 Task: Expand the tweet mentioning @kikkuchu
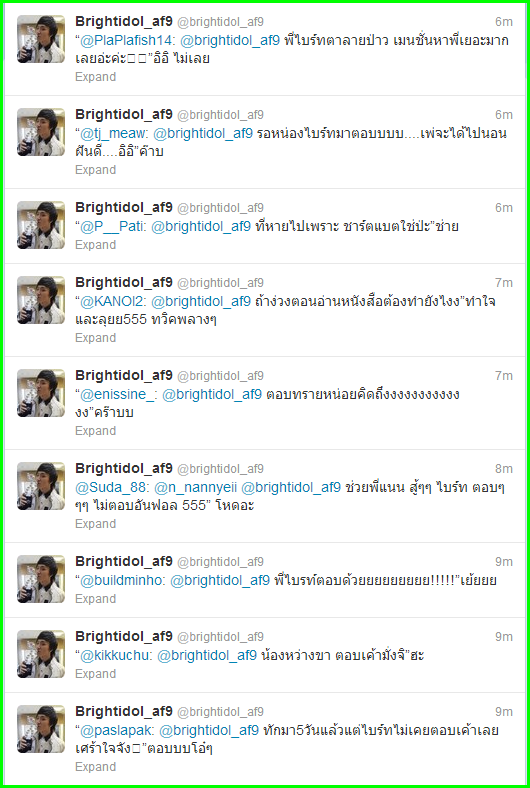click(x=95, y=673)
